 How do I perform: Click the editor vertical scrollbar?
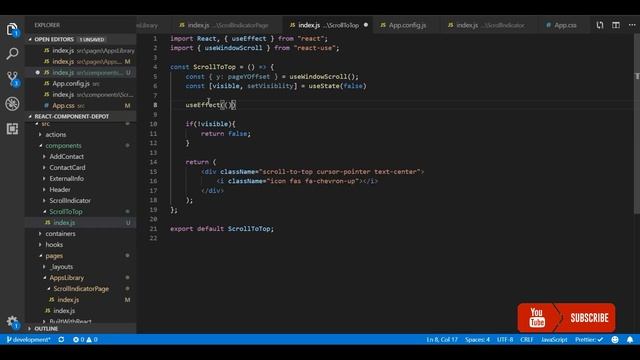click(636, 124)
